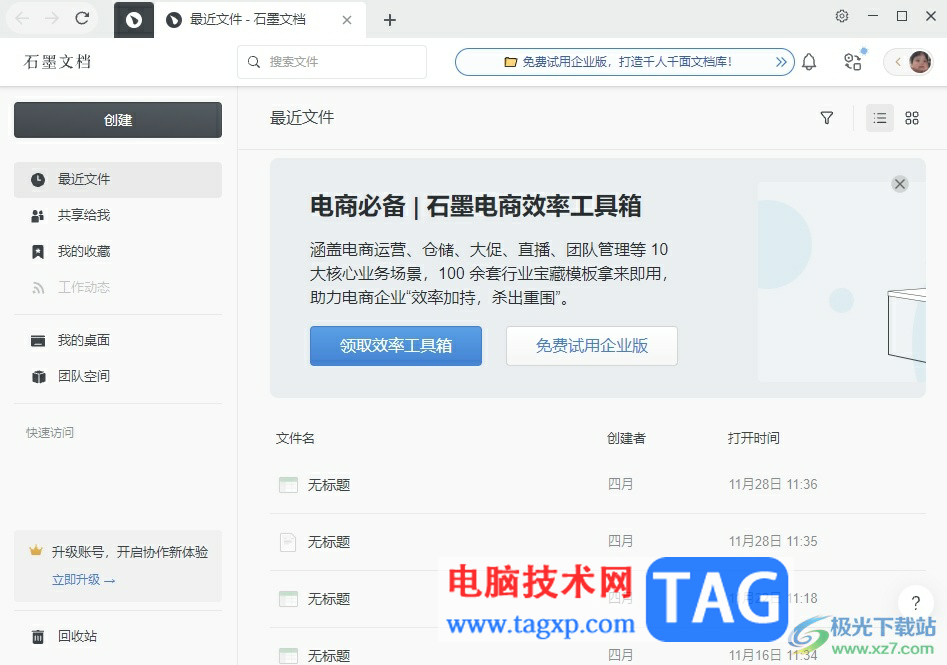Switch to grid view
The width and height of the screenshot is (947, 665).
912,118
